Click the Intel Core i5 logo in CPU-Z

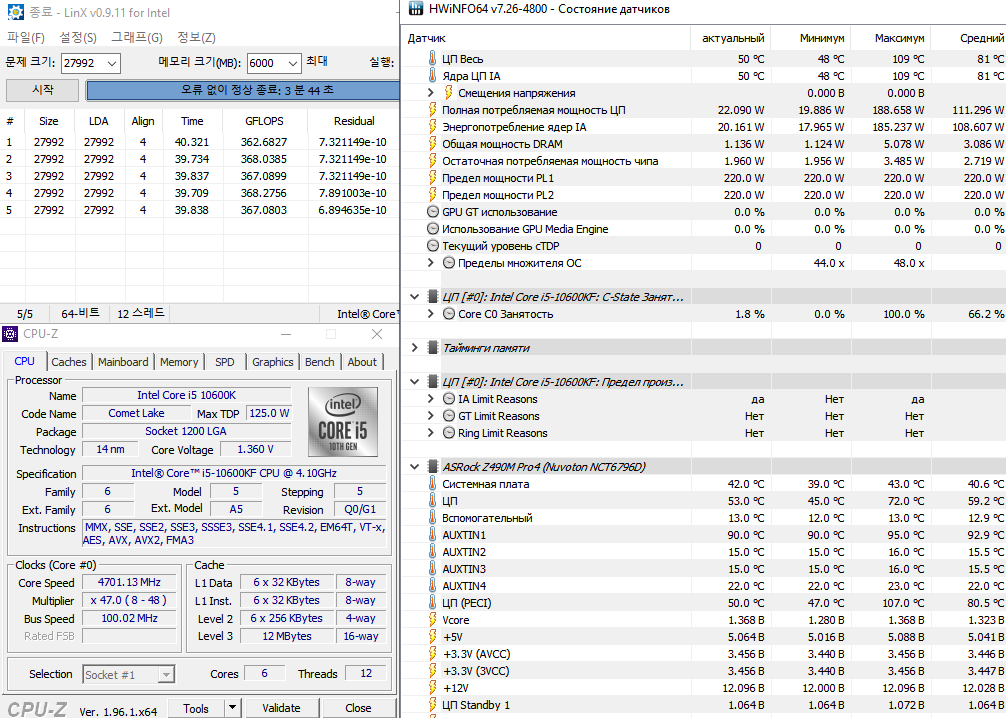pos(343,422)
